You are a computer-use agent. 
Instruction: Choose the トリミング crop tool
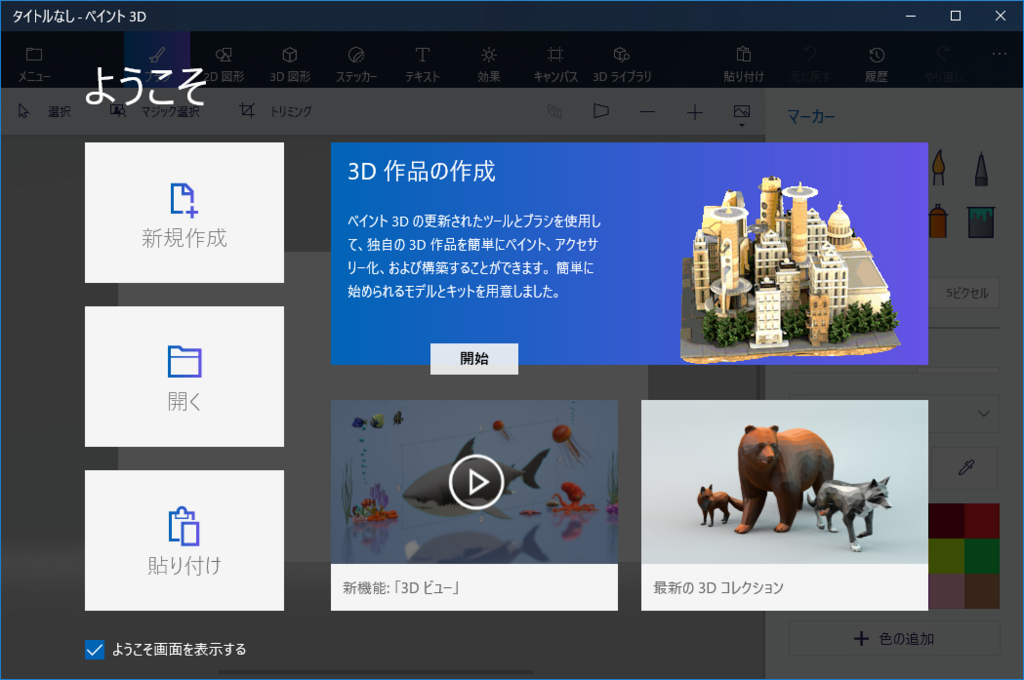(276, 111)
